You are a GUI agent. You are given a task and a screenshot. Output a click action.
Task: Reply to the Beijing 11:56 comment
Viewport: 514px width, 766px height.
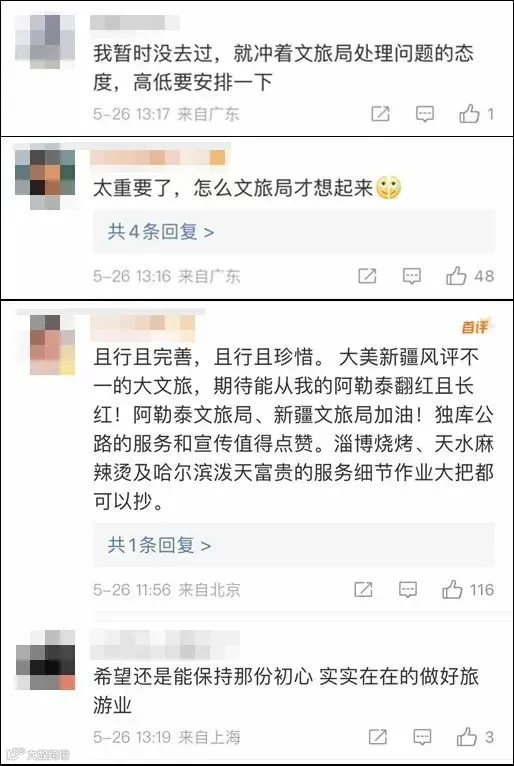point(407,590)
